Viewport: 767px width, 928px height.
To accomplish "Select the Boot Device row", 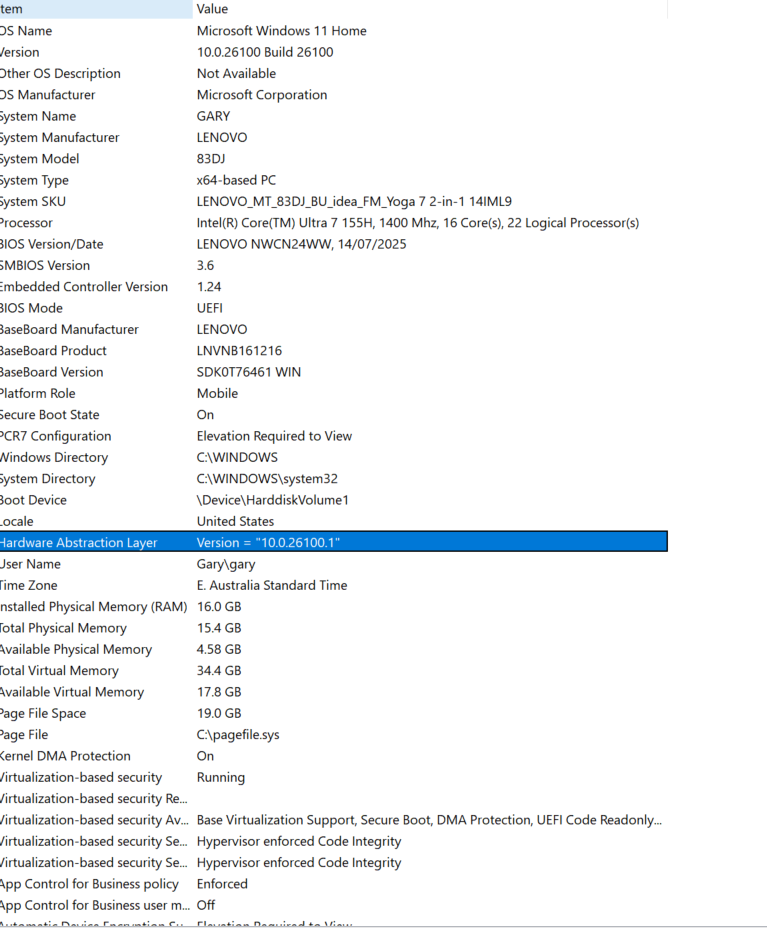I will 334,500.
